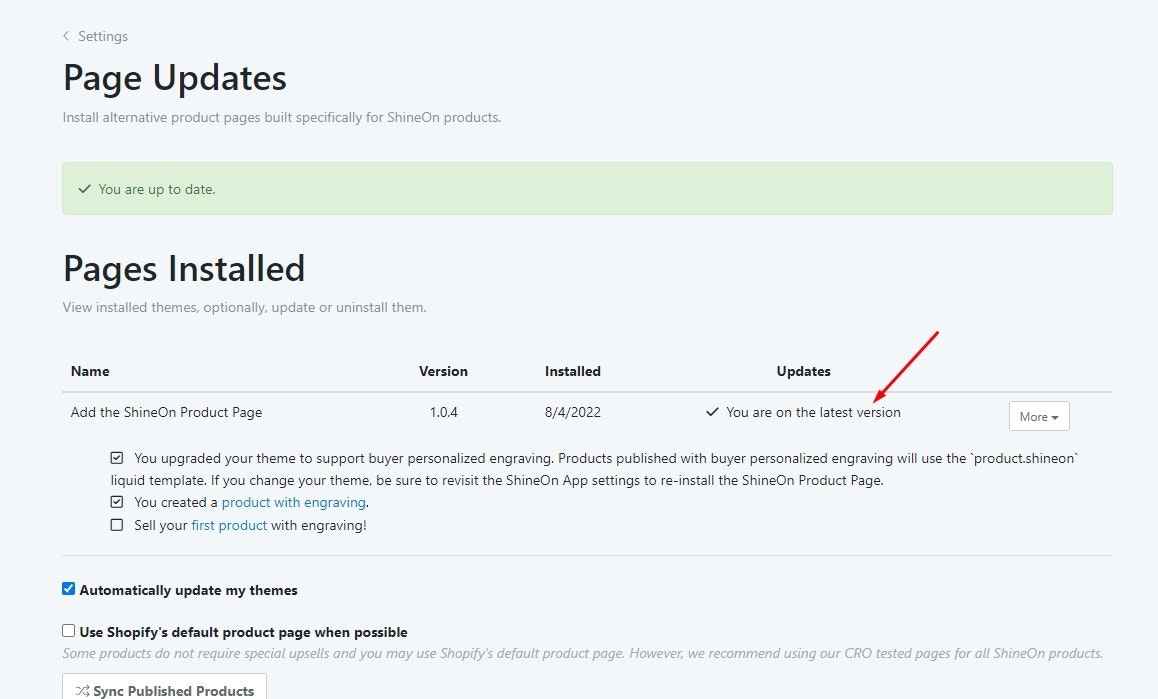
Task: Click the checkmark icon in up to date banner
Action: pos(84,189)
